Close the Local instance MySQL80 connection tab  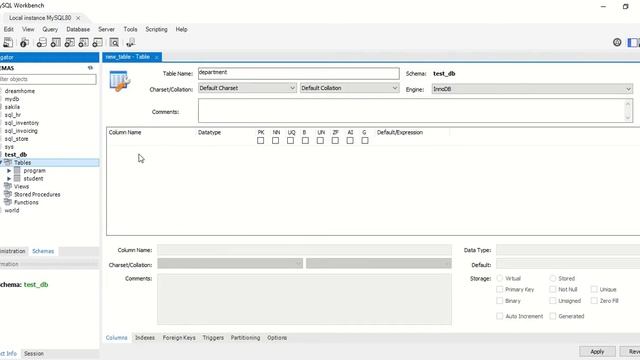[x=78, y=18]
